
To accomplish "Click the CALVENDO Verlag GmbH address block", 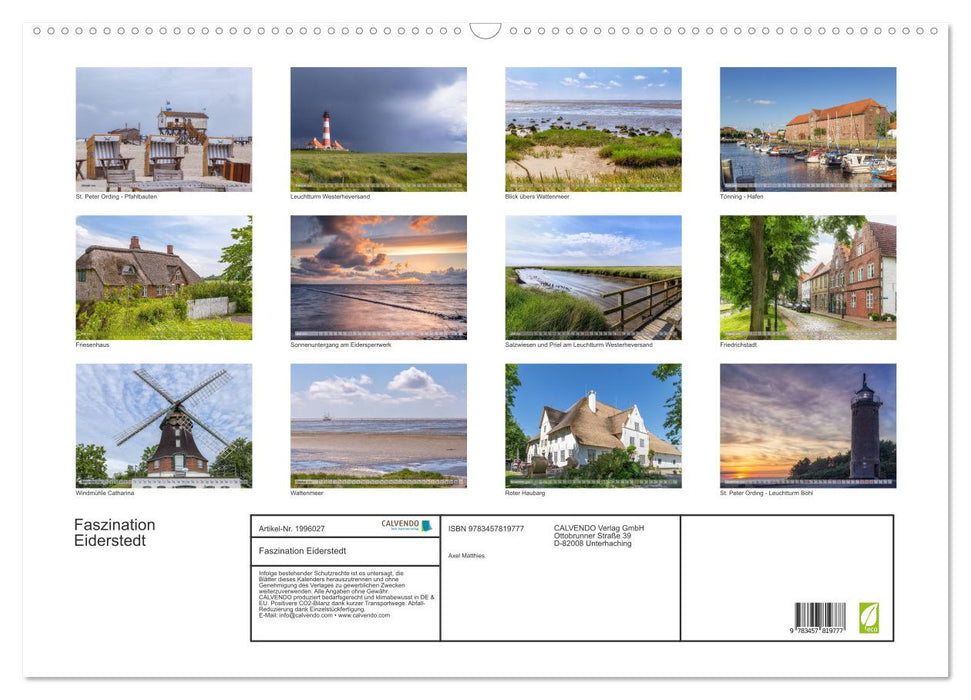I will point(600,534).
